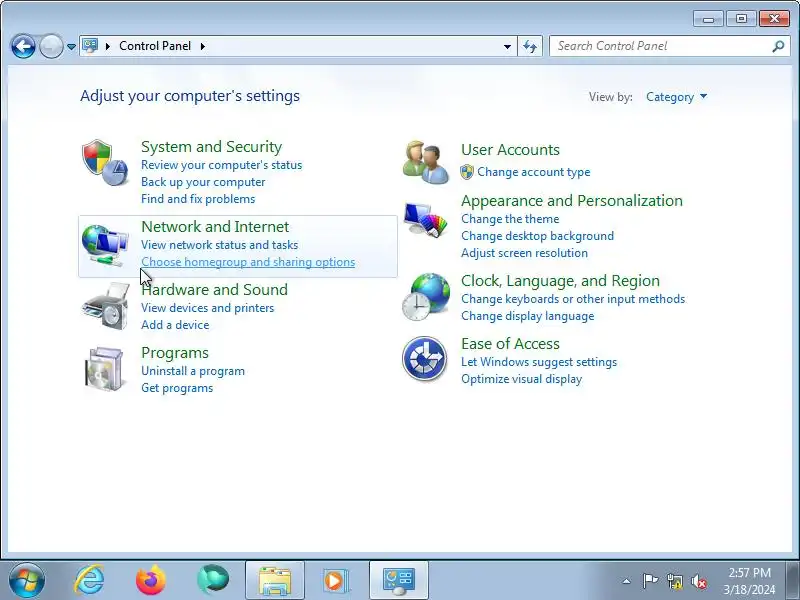Open the green swirl app on the taskbar
The width and height of the screenshot is (800, 600).
213,579
